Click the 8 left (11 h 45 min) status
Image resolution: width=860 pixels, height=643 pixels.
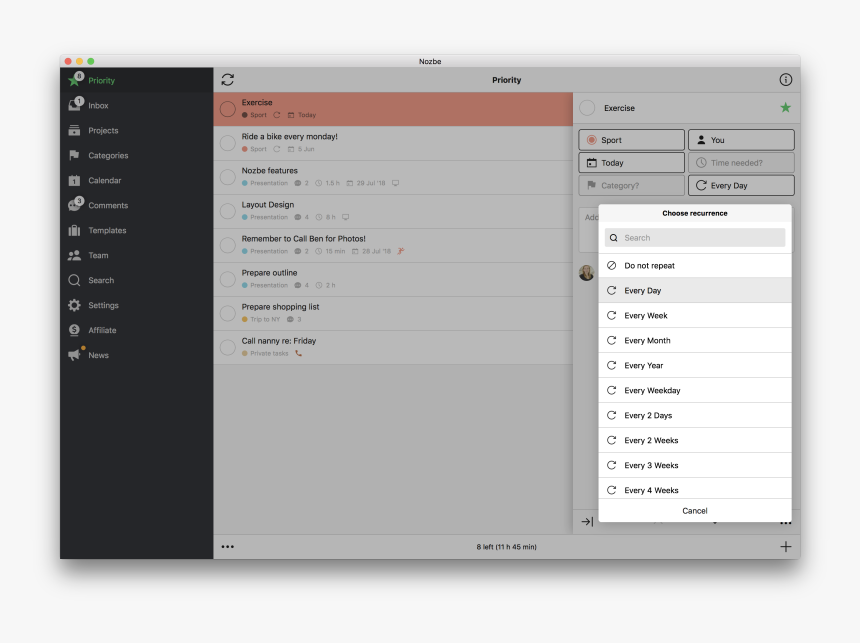(506, 547)
